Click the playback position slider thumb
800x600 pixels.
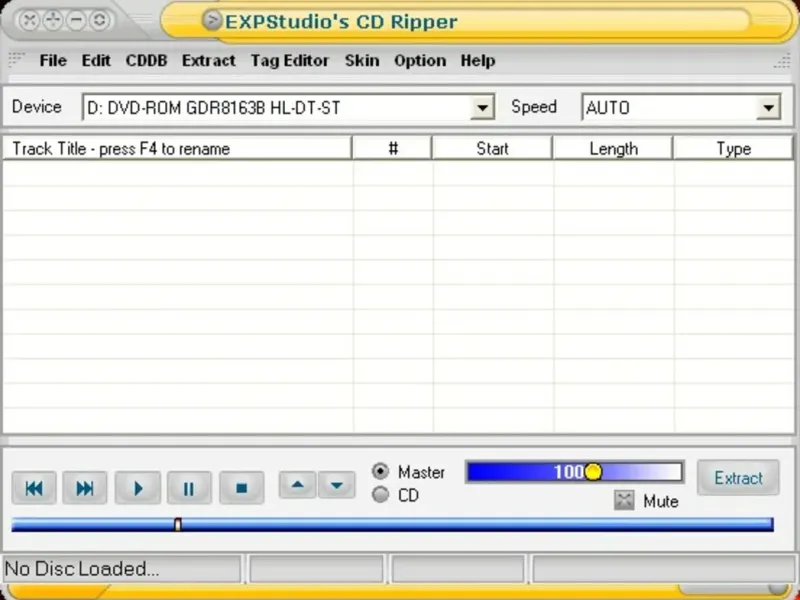coord(178,524)
